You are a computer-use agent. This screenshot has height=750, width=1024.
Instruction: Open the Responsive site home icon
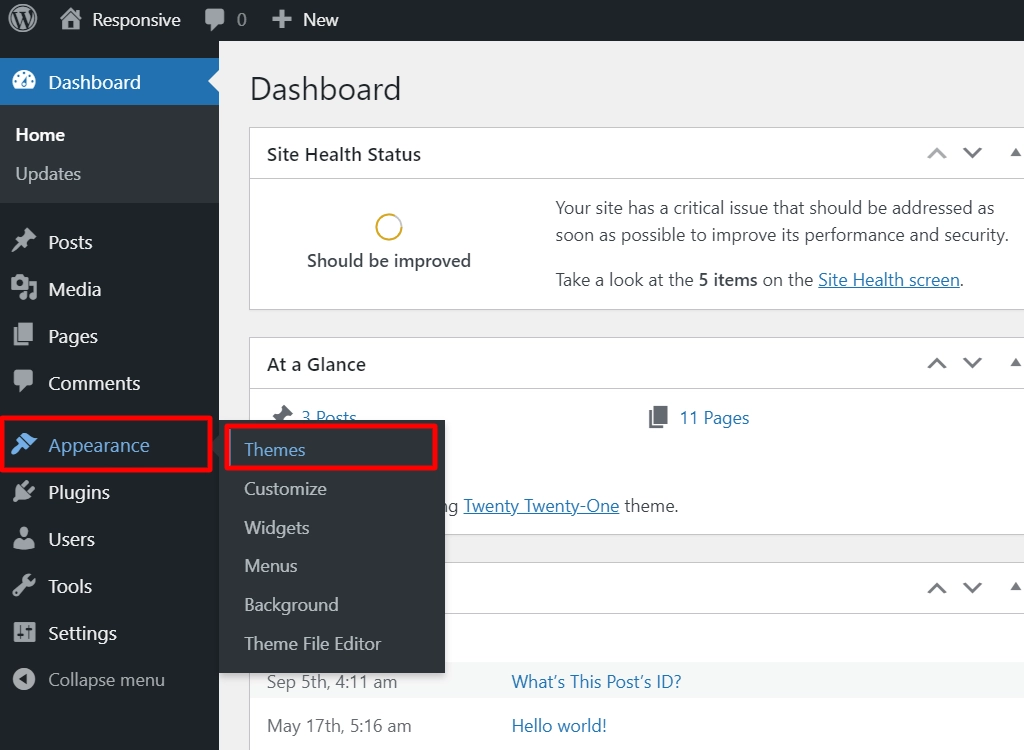pos(71,20)
